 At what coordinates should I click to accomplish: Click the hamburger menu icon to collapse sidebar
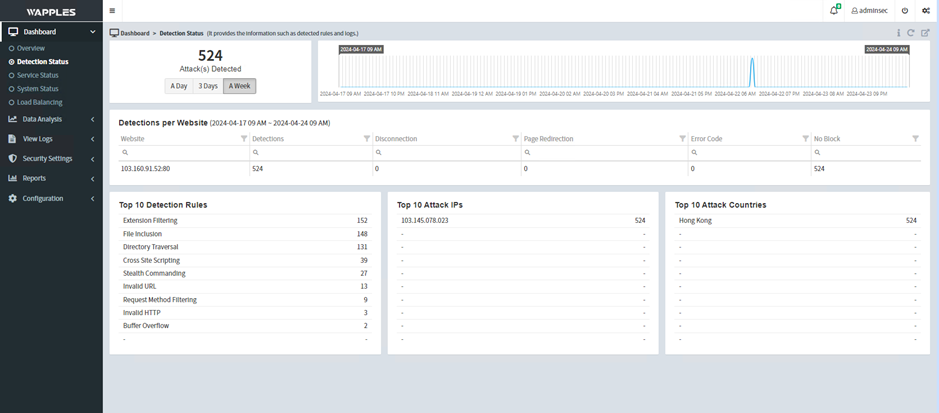point(112,11)
